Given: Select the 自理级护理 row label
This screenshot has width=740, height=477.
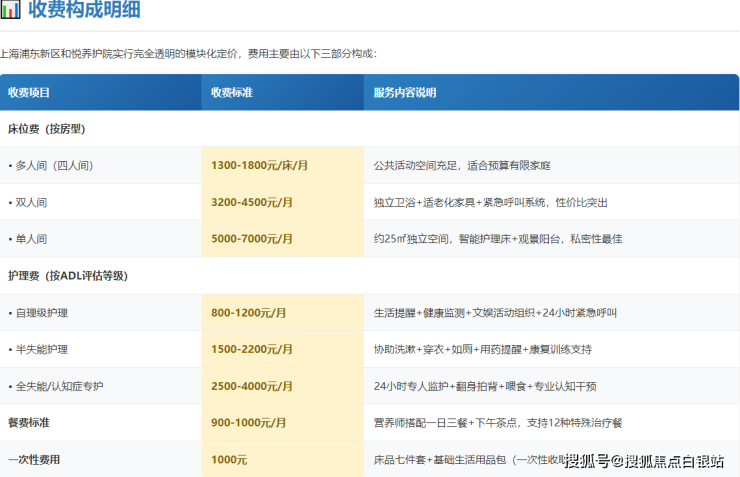Looking at the screenshot, I should point(38,313).
